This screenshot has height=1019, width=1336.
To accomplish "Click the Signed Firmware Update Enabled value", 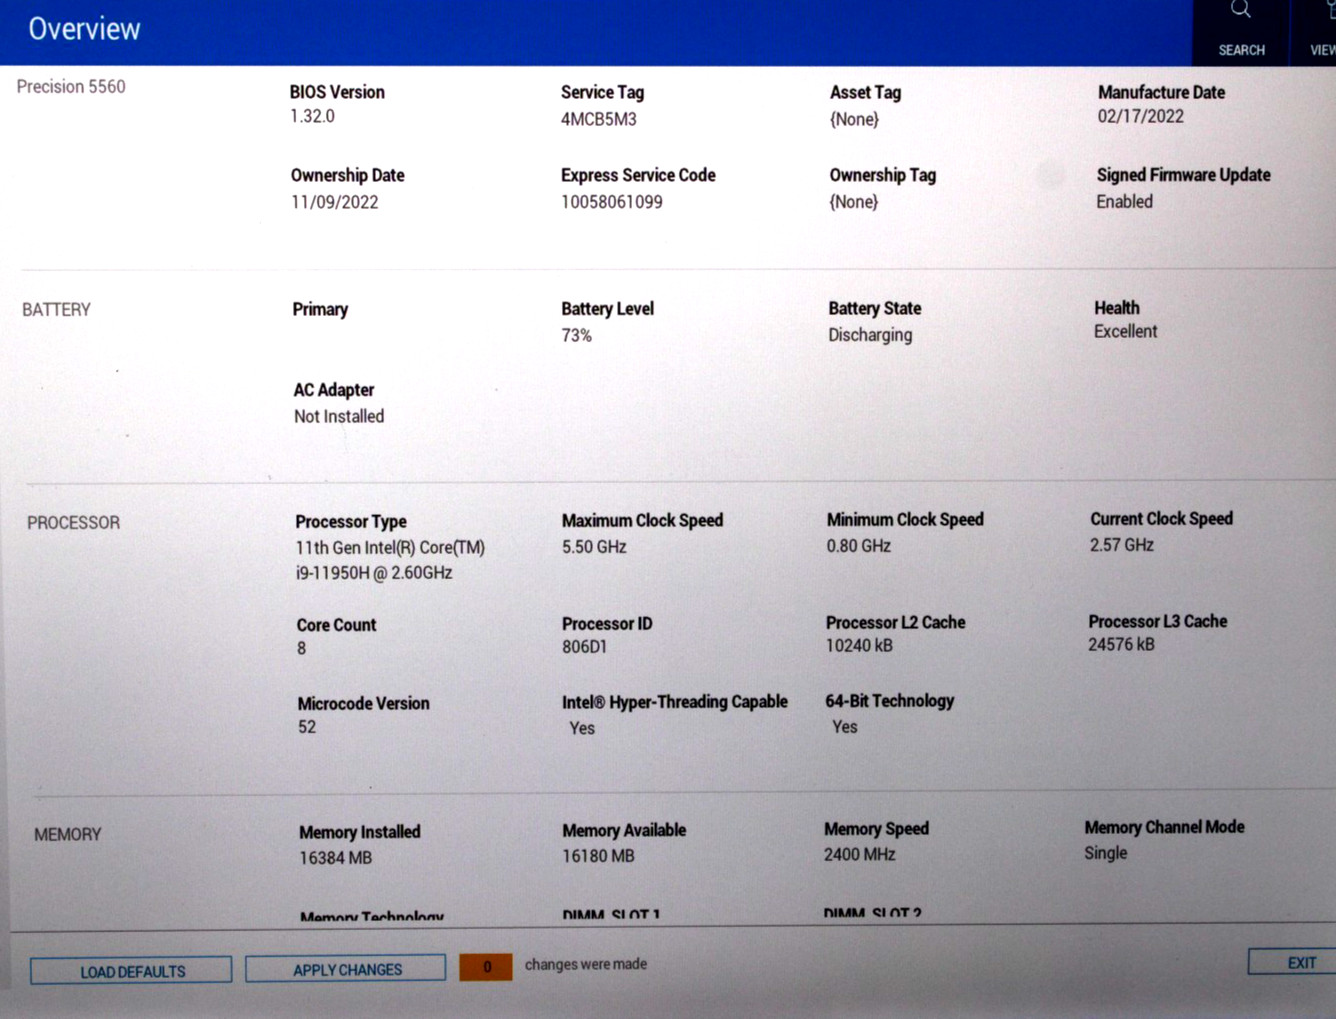I will coord(1124,202).
